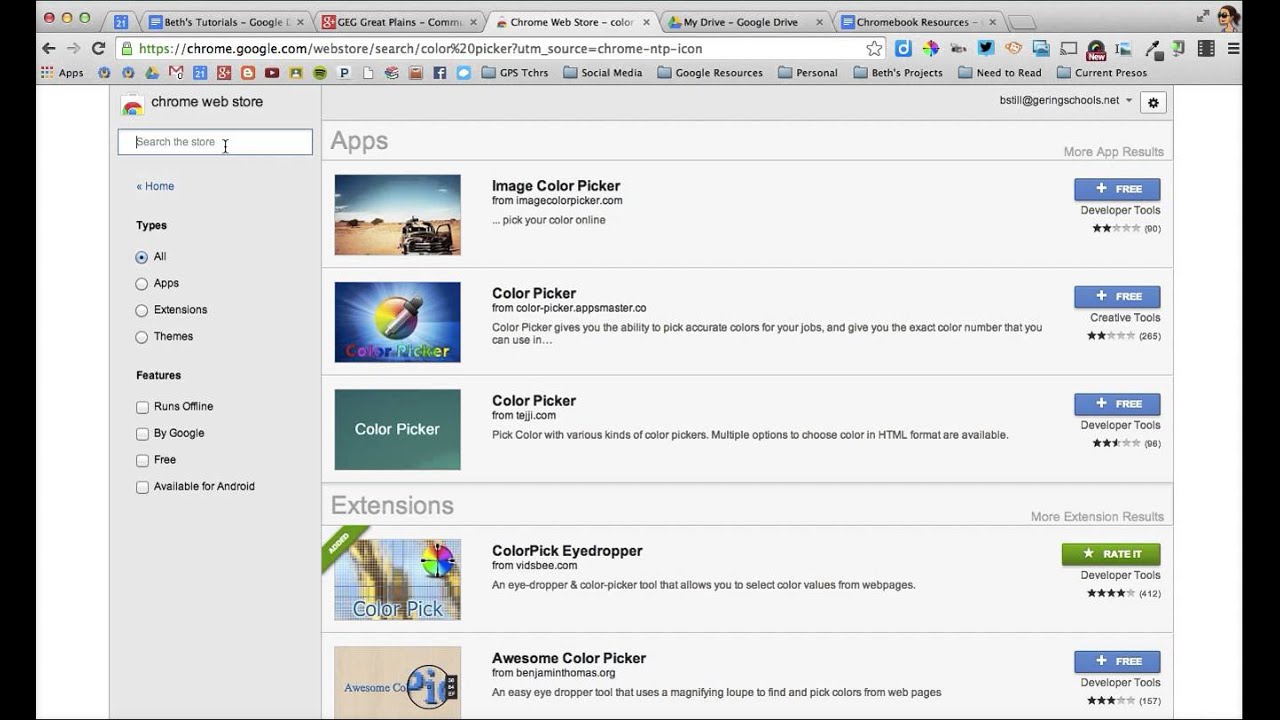Click the speedometer extension marked New
Viewport: 1280px width, 720px height.
click(x=1096, y=49)
